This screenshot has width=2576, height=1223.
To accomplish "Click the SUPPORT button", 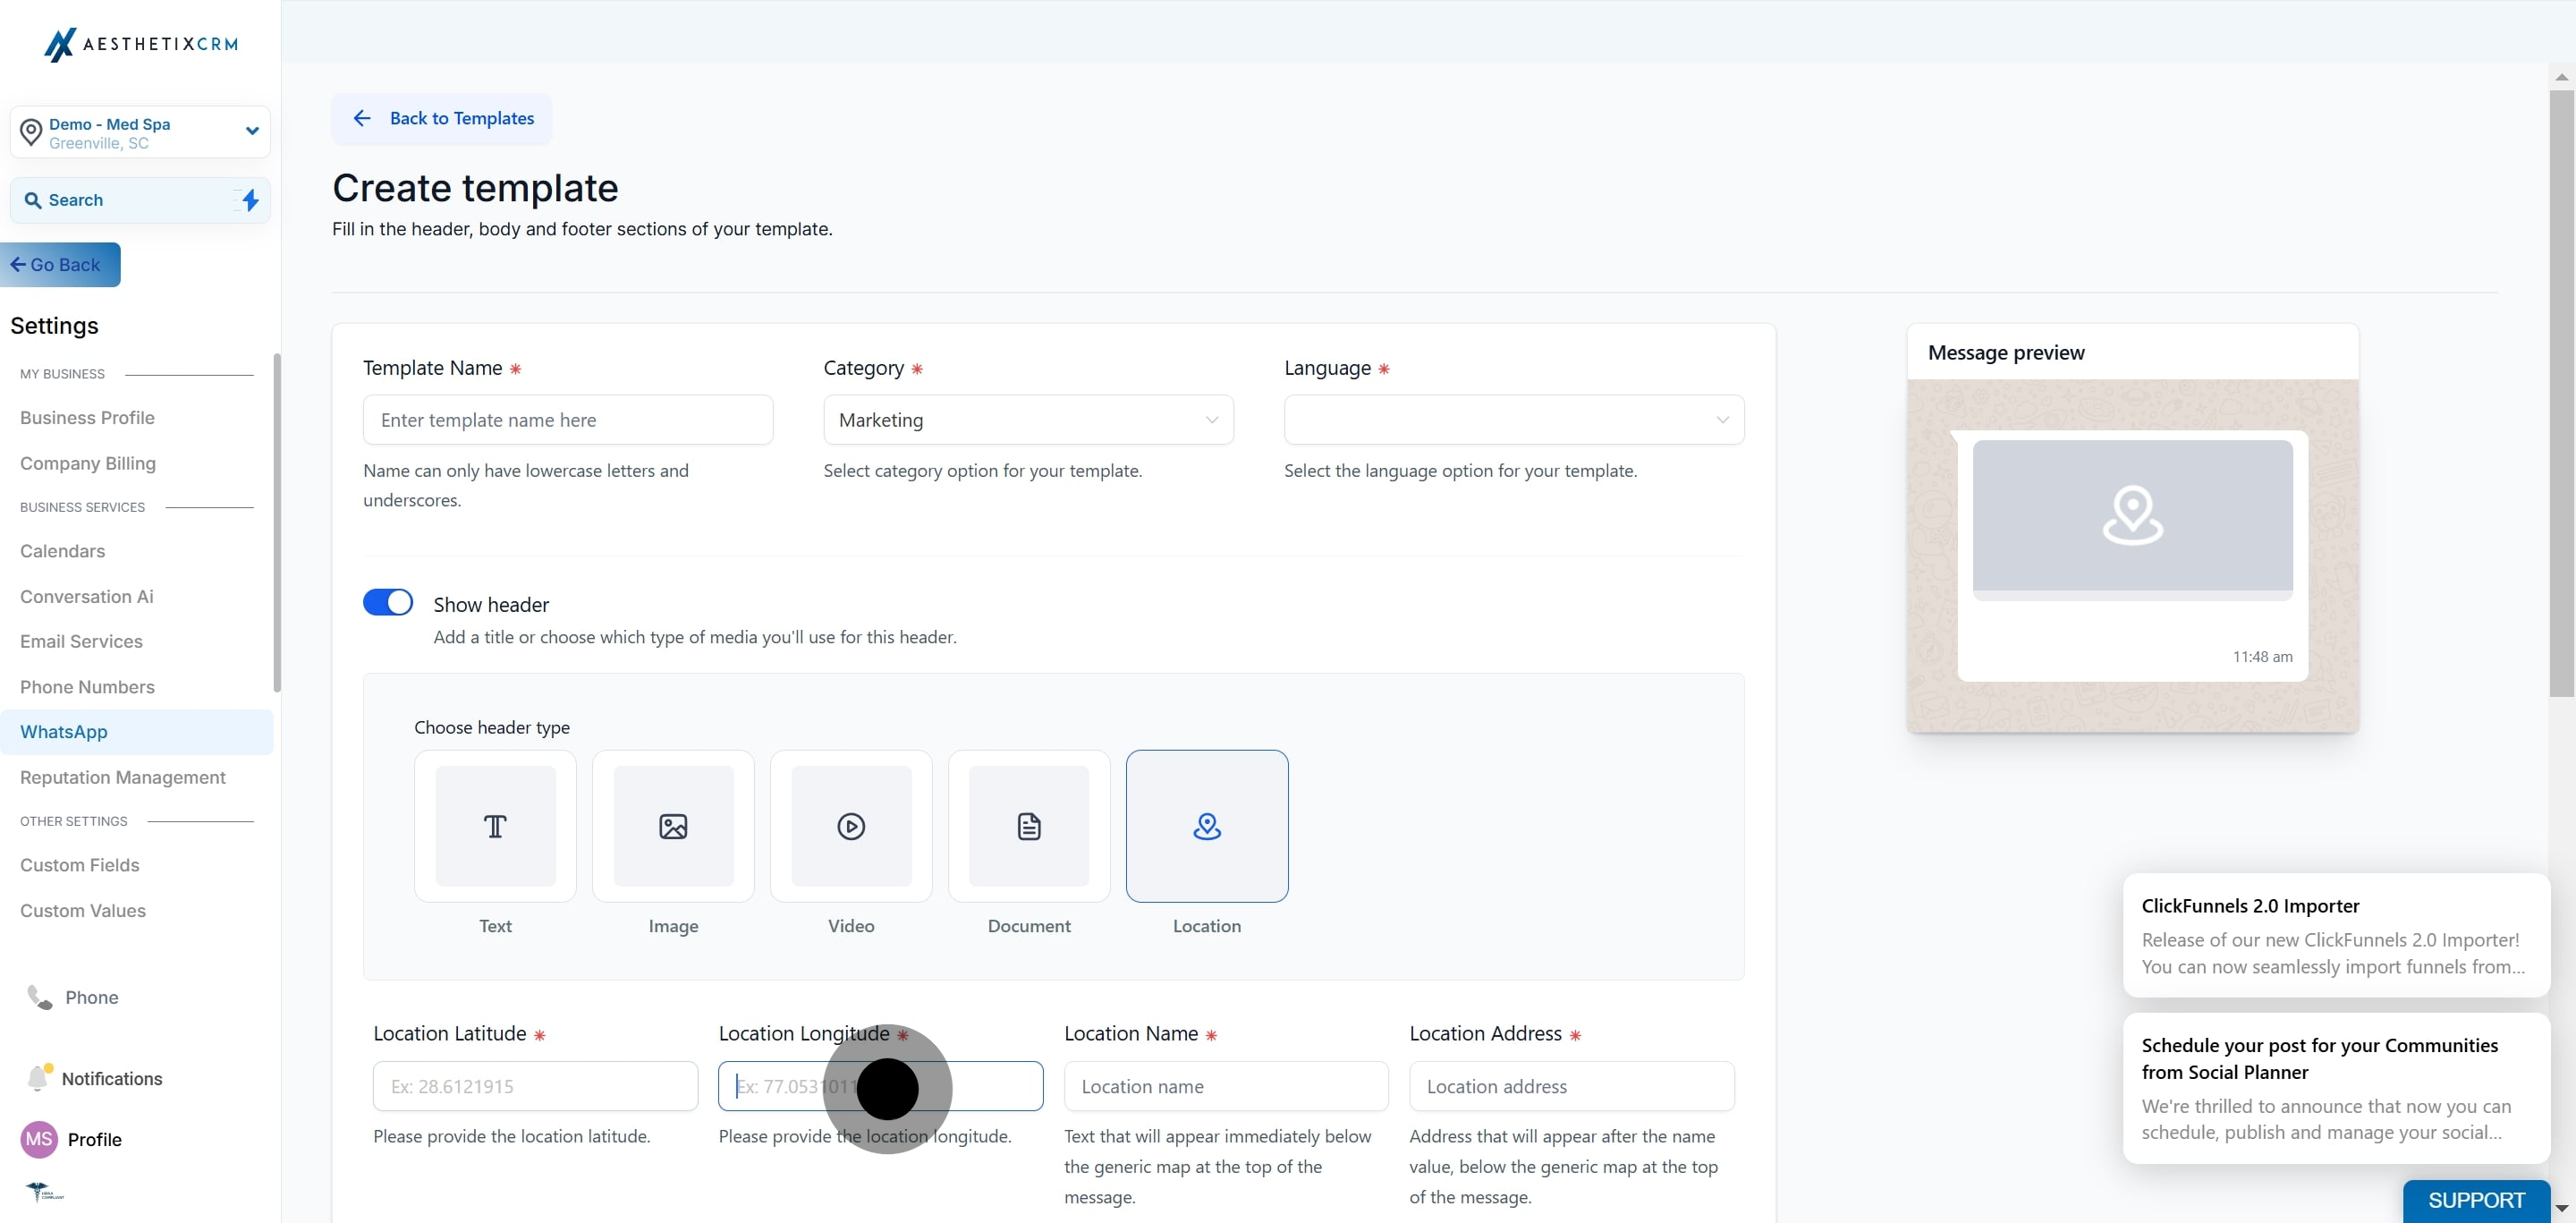I will [x=2475, y=1200].
